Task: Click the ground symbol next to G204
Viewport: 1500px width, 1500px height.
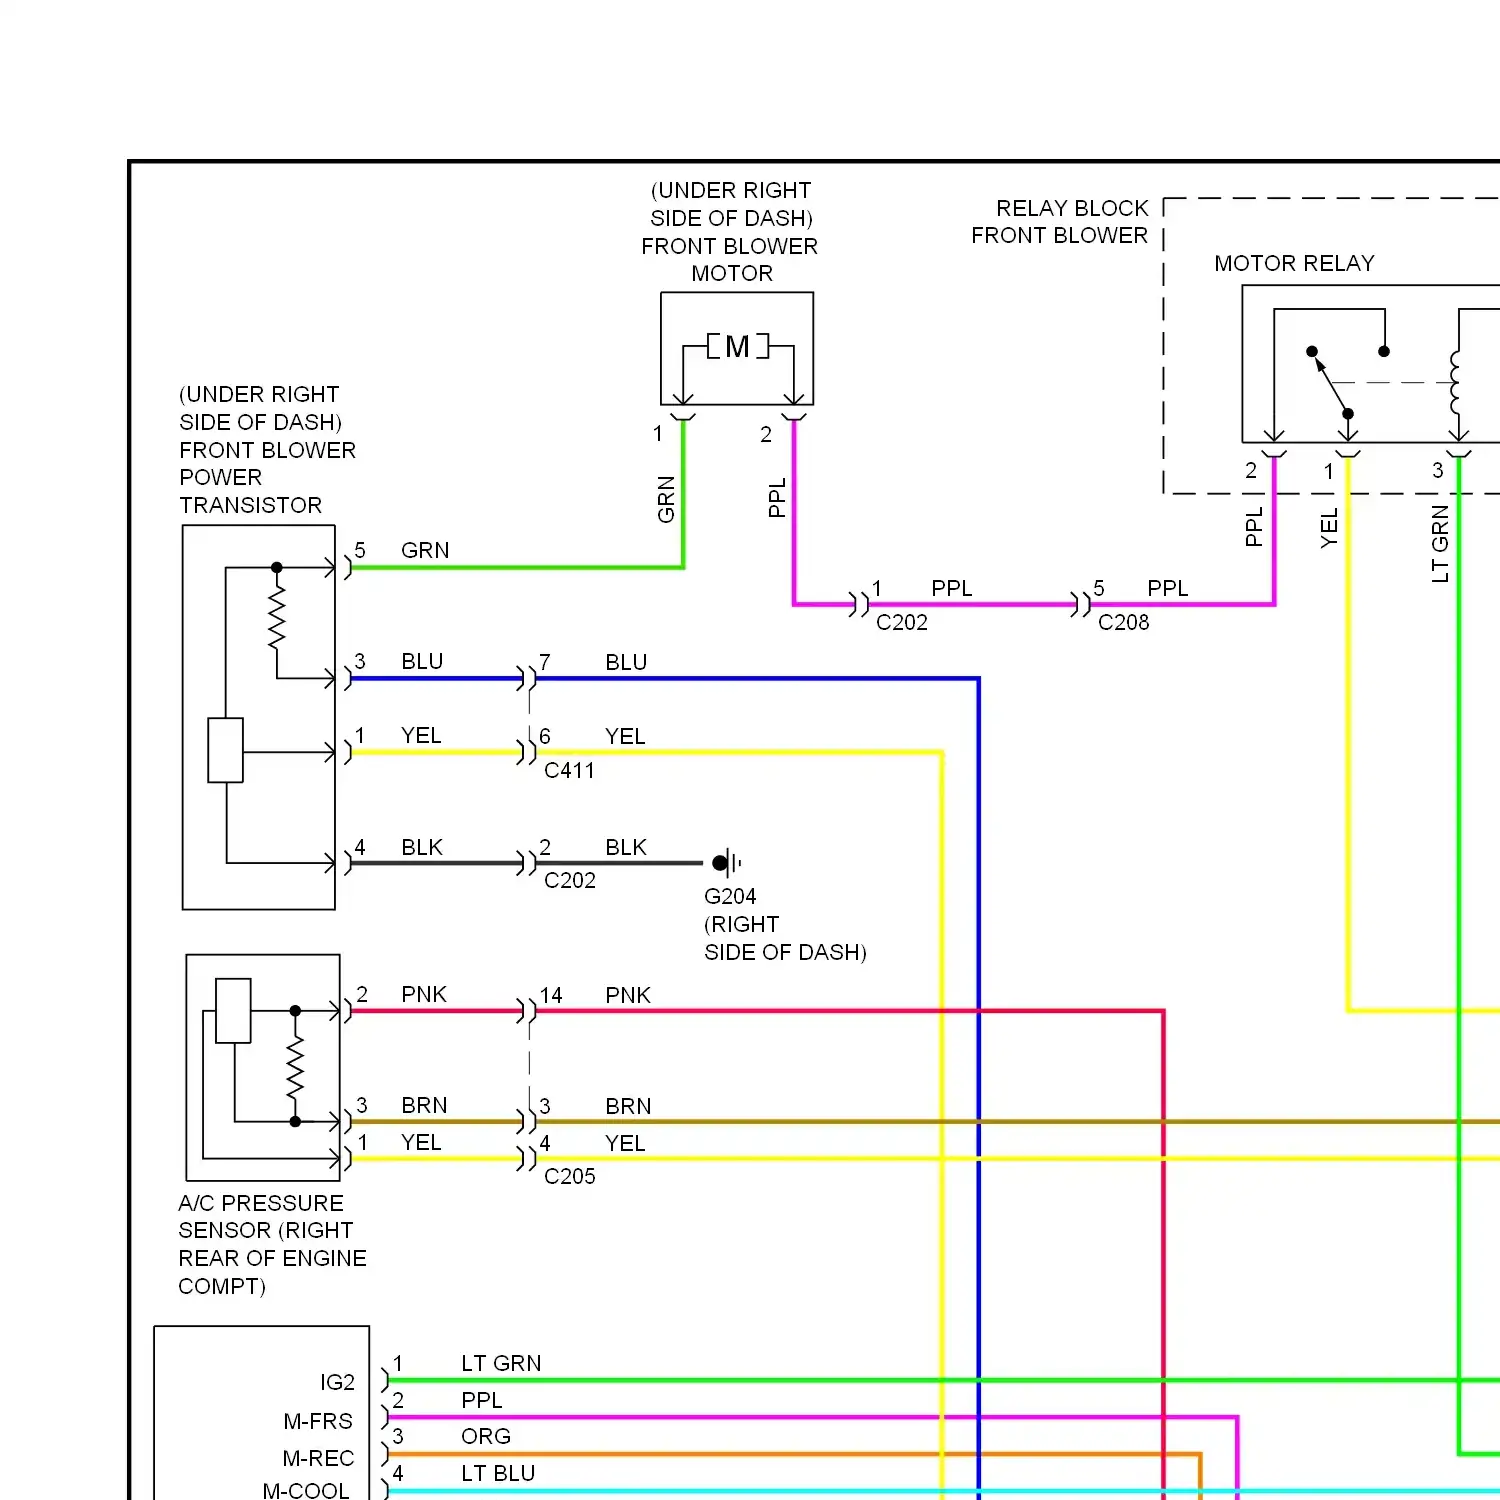Action: point(727,862)
